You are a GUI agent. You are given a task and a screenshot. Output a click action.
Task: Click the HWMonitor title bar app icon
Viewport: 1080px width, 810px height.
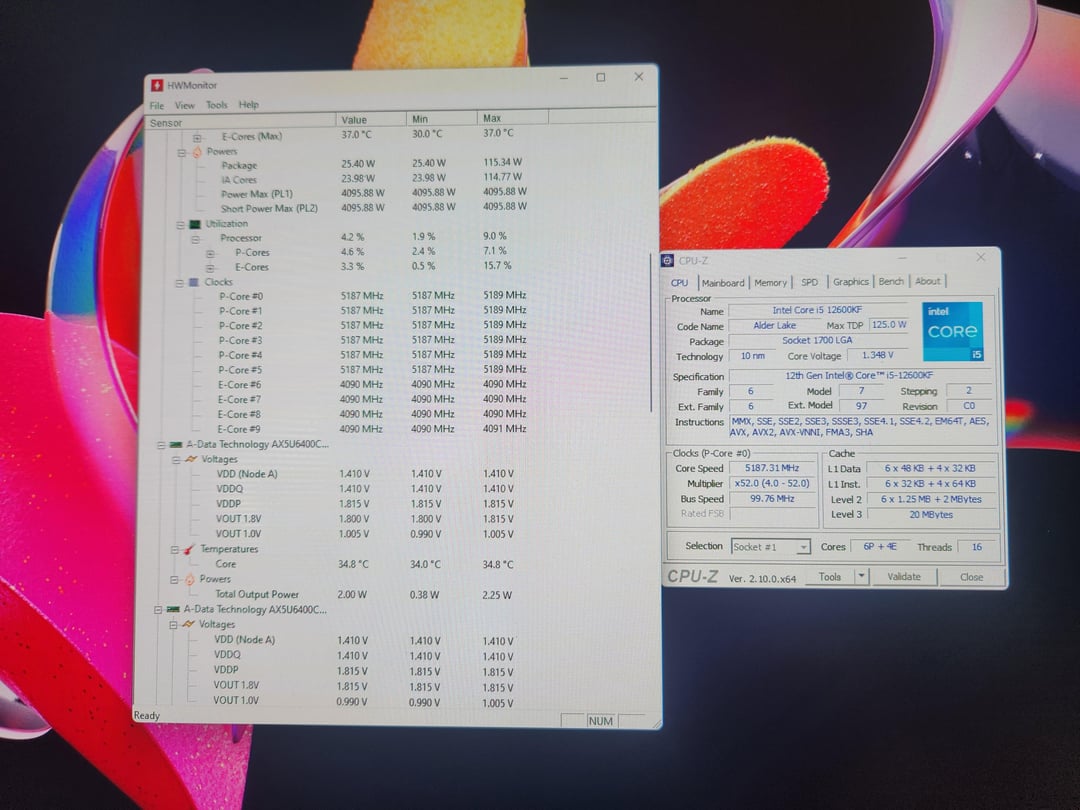point(157,85)
